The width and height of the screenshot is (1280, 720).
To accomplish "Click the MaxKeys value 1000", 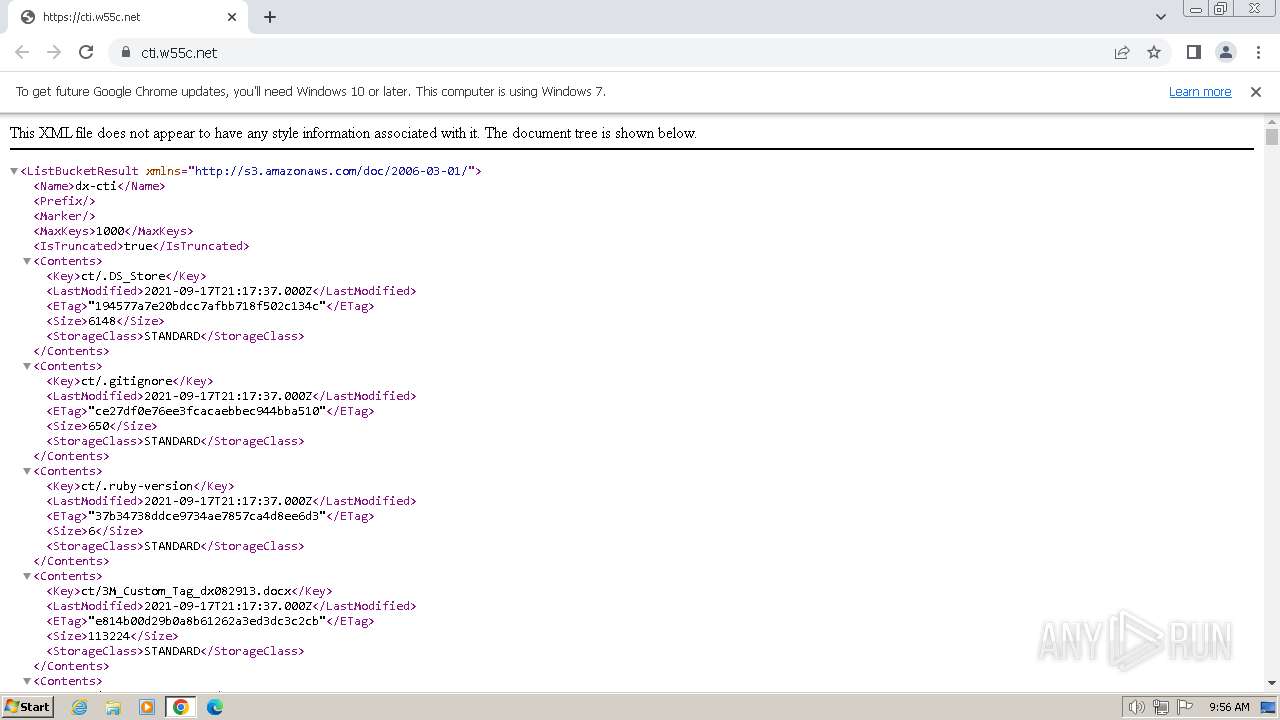I will (110, 231).
